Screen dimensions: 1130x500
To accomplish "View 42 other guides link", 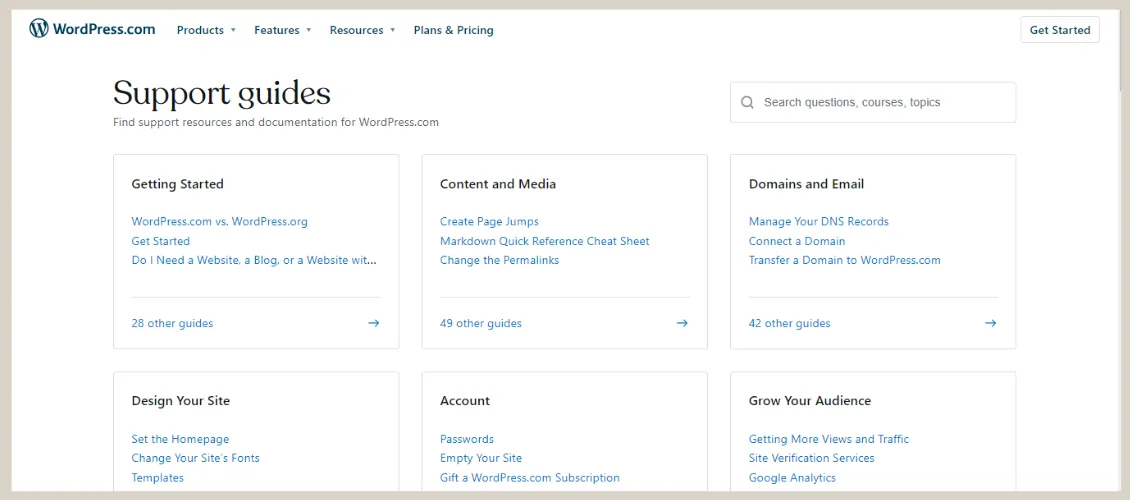I will (789, 323).
